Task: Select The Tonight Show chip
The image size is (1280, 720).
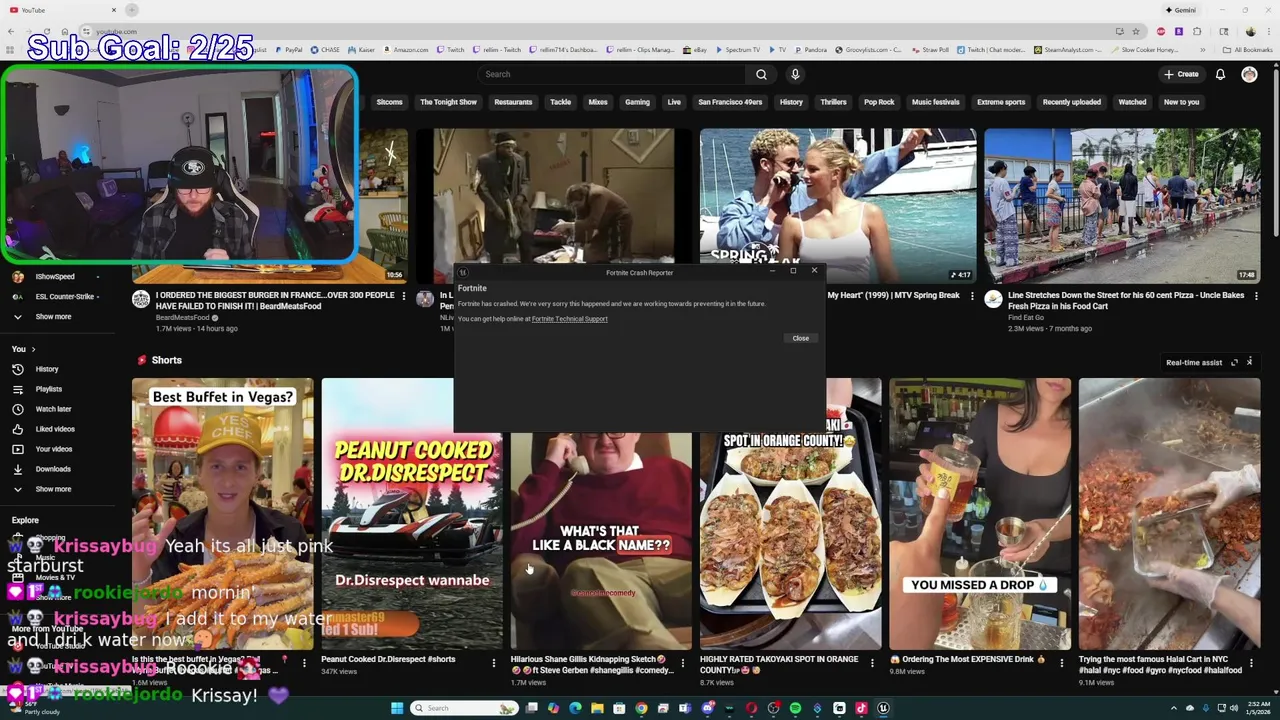Action: [x=448, y=102]
